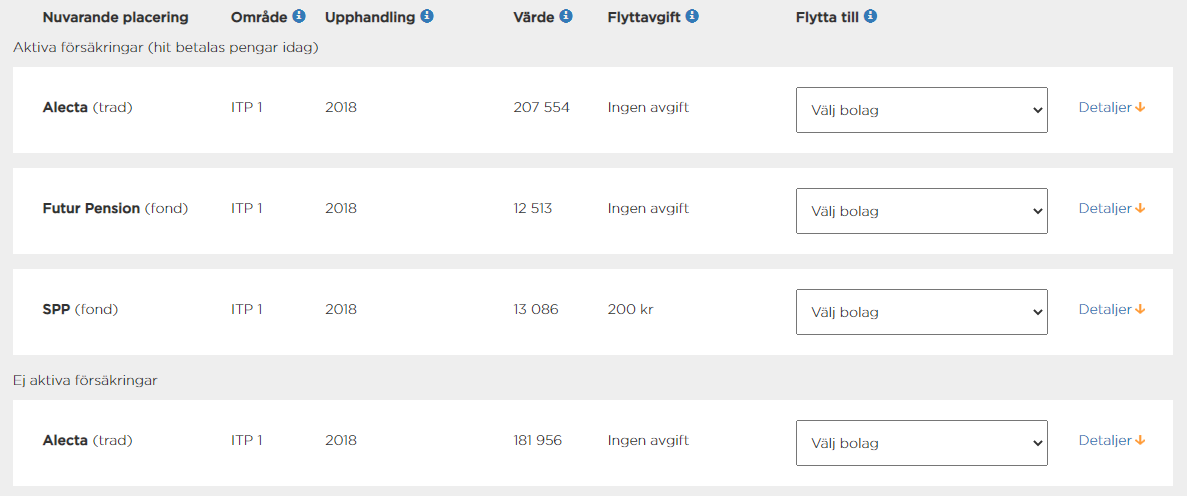This screenshot has width=1187, height=496.
Task: Open the Upphandling info tooltip icon
Action: tap(427, 17)
